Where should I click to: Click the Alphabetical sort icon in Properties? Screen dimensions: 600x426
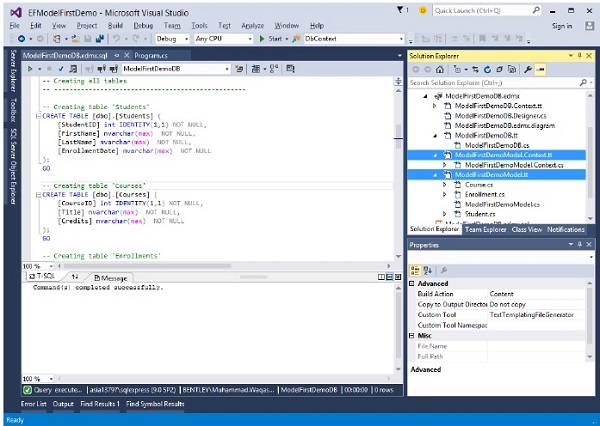(428, 269)
